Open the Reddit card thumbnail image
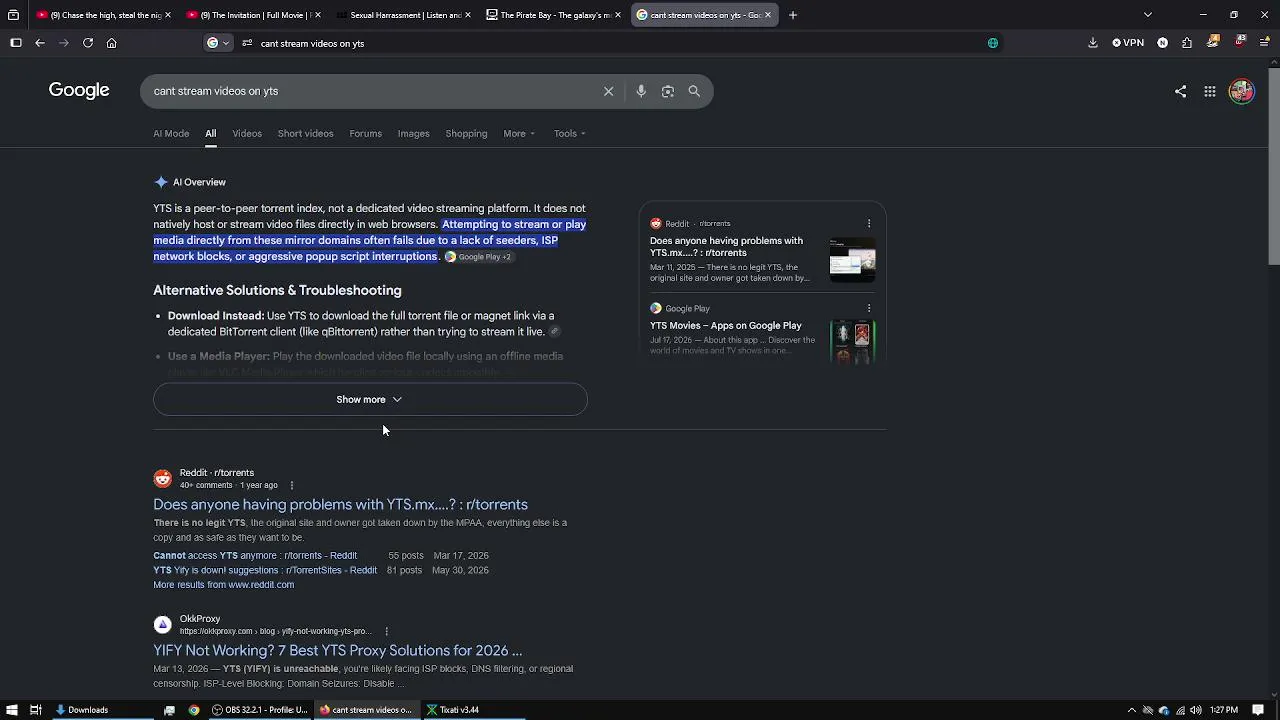Viewport: 1280px width, 720px height. 852,260
